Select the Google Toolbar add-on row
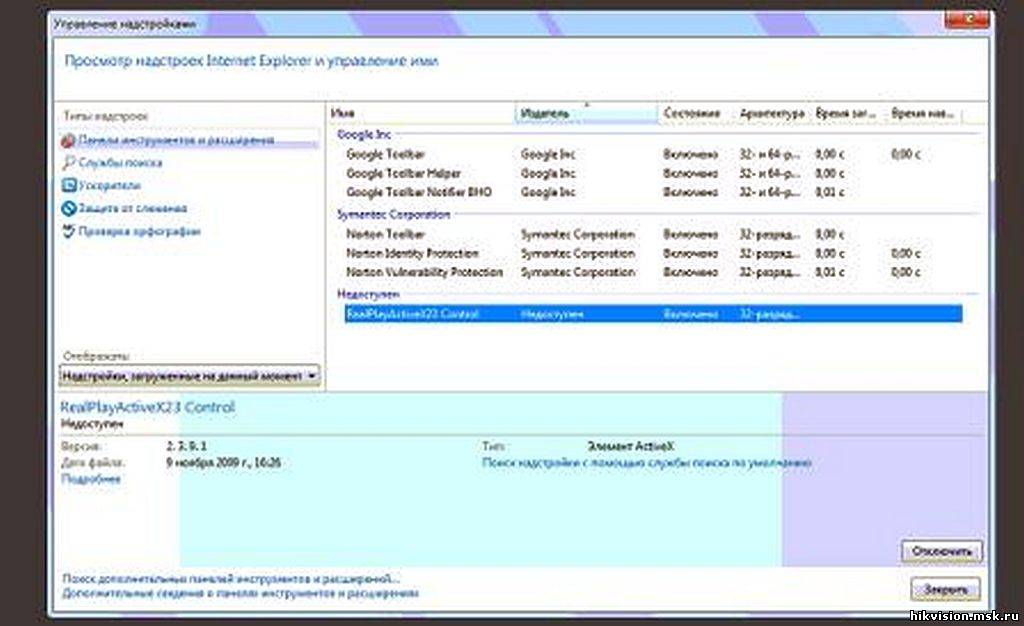Viewport: 1024px width, 626px height. pos(653,155)
